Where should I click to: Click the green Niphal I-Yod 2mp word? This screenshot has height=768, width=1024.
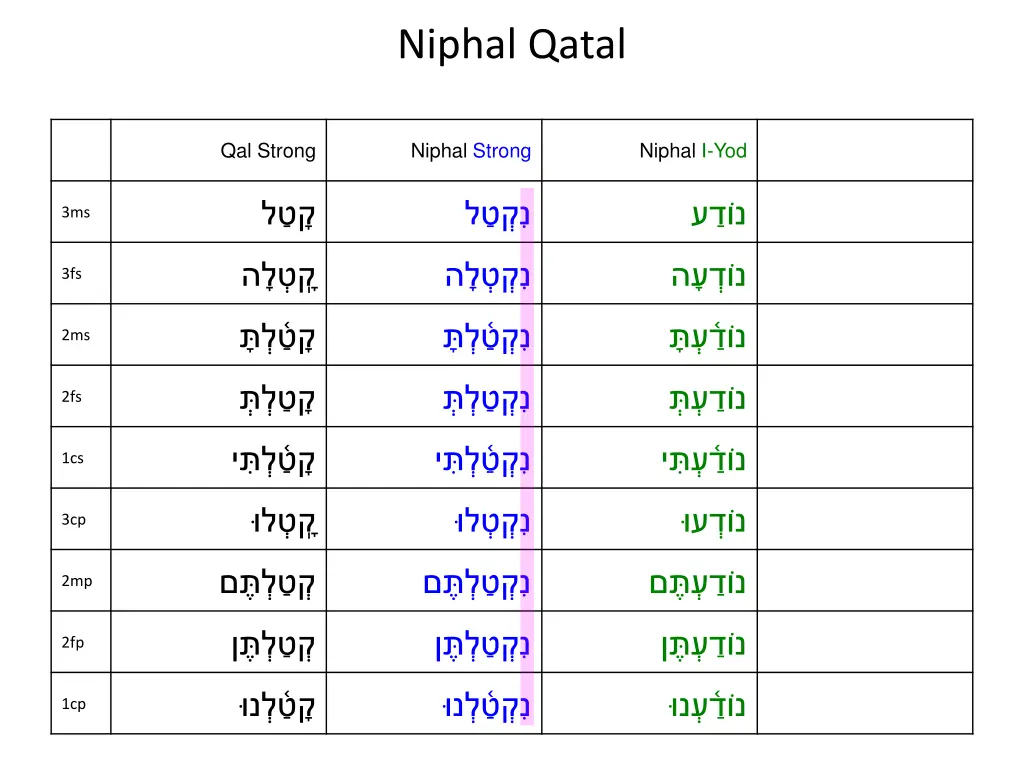click(x=697, y=583)
